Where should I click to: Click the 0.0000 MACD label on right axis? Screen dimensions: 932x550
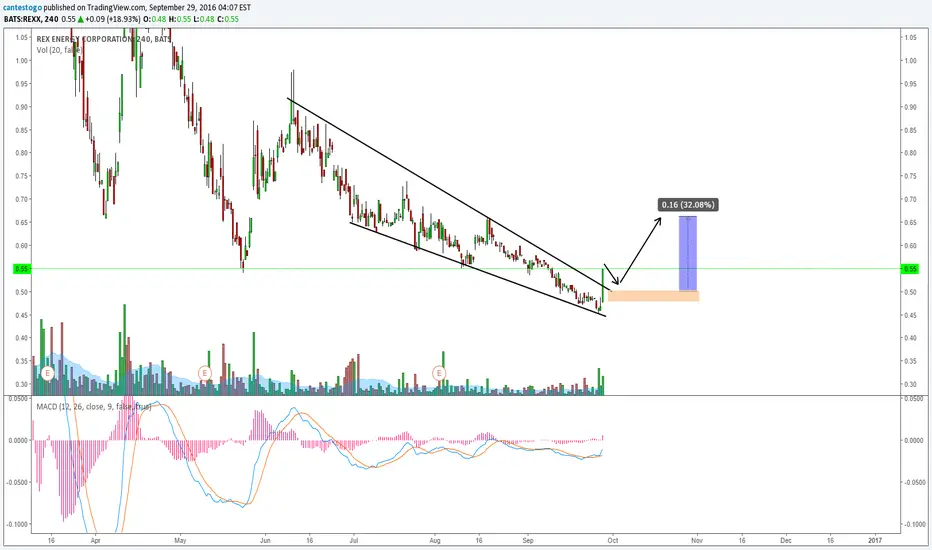pyautogui.click(x=914, y=441)
